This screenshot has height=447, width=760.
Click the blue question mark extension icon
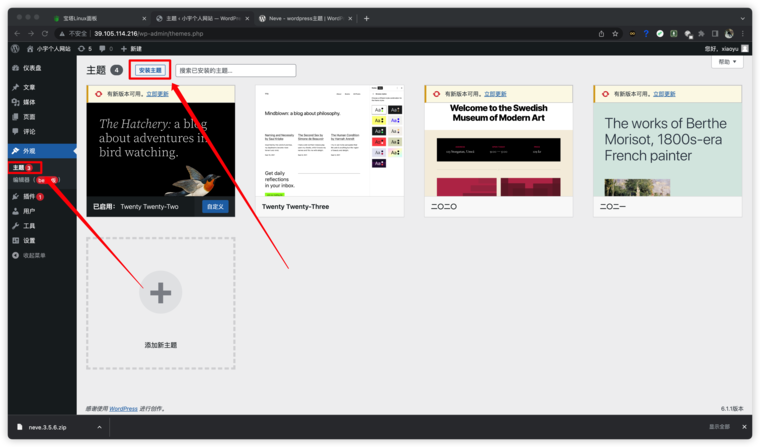coord(646,33)
